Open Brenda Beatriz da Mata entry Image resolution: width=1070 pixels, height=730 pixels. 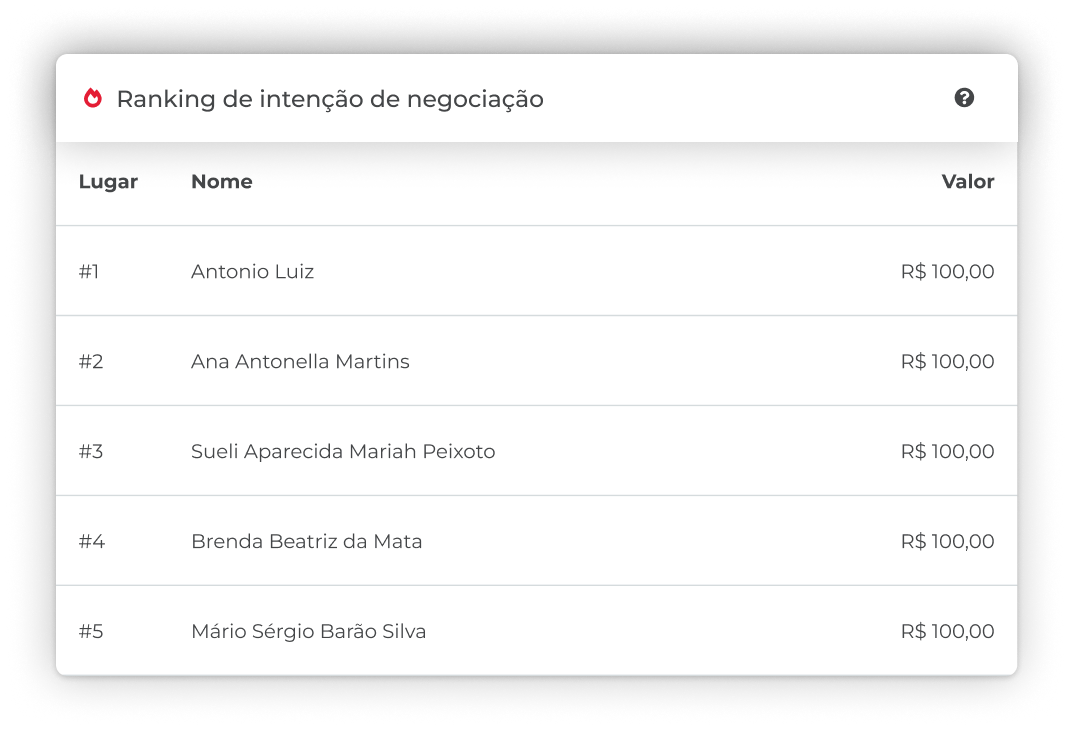pyautogui.click(x=306, y=542)
